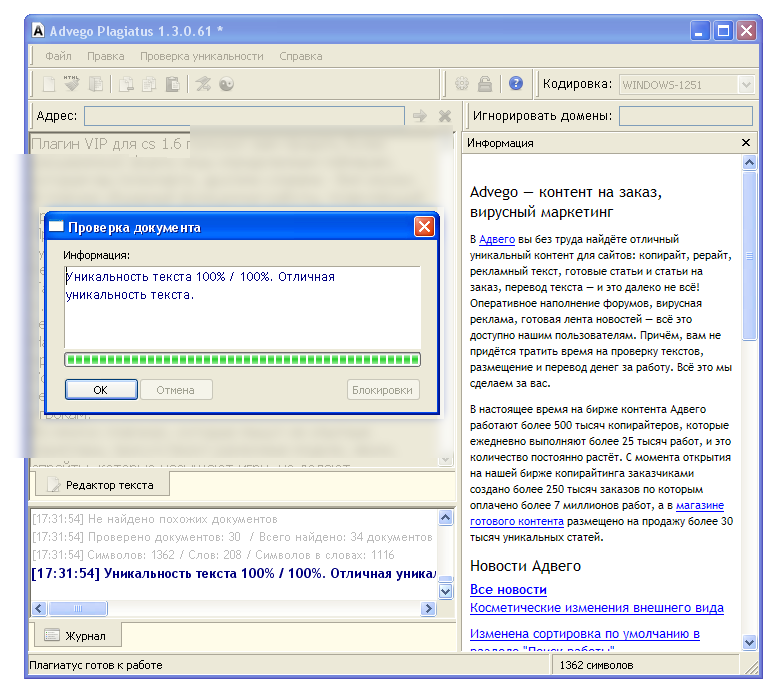Click OK in the document check dialog
Screen dimensions: 770x700
tap(101, 390)
